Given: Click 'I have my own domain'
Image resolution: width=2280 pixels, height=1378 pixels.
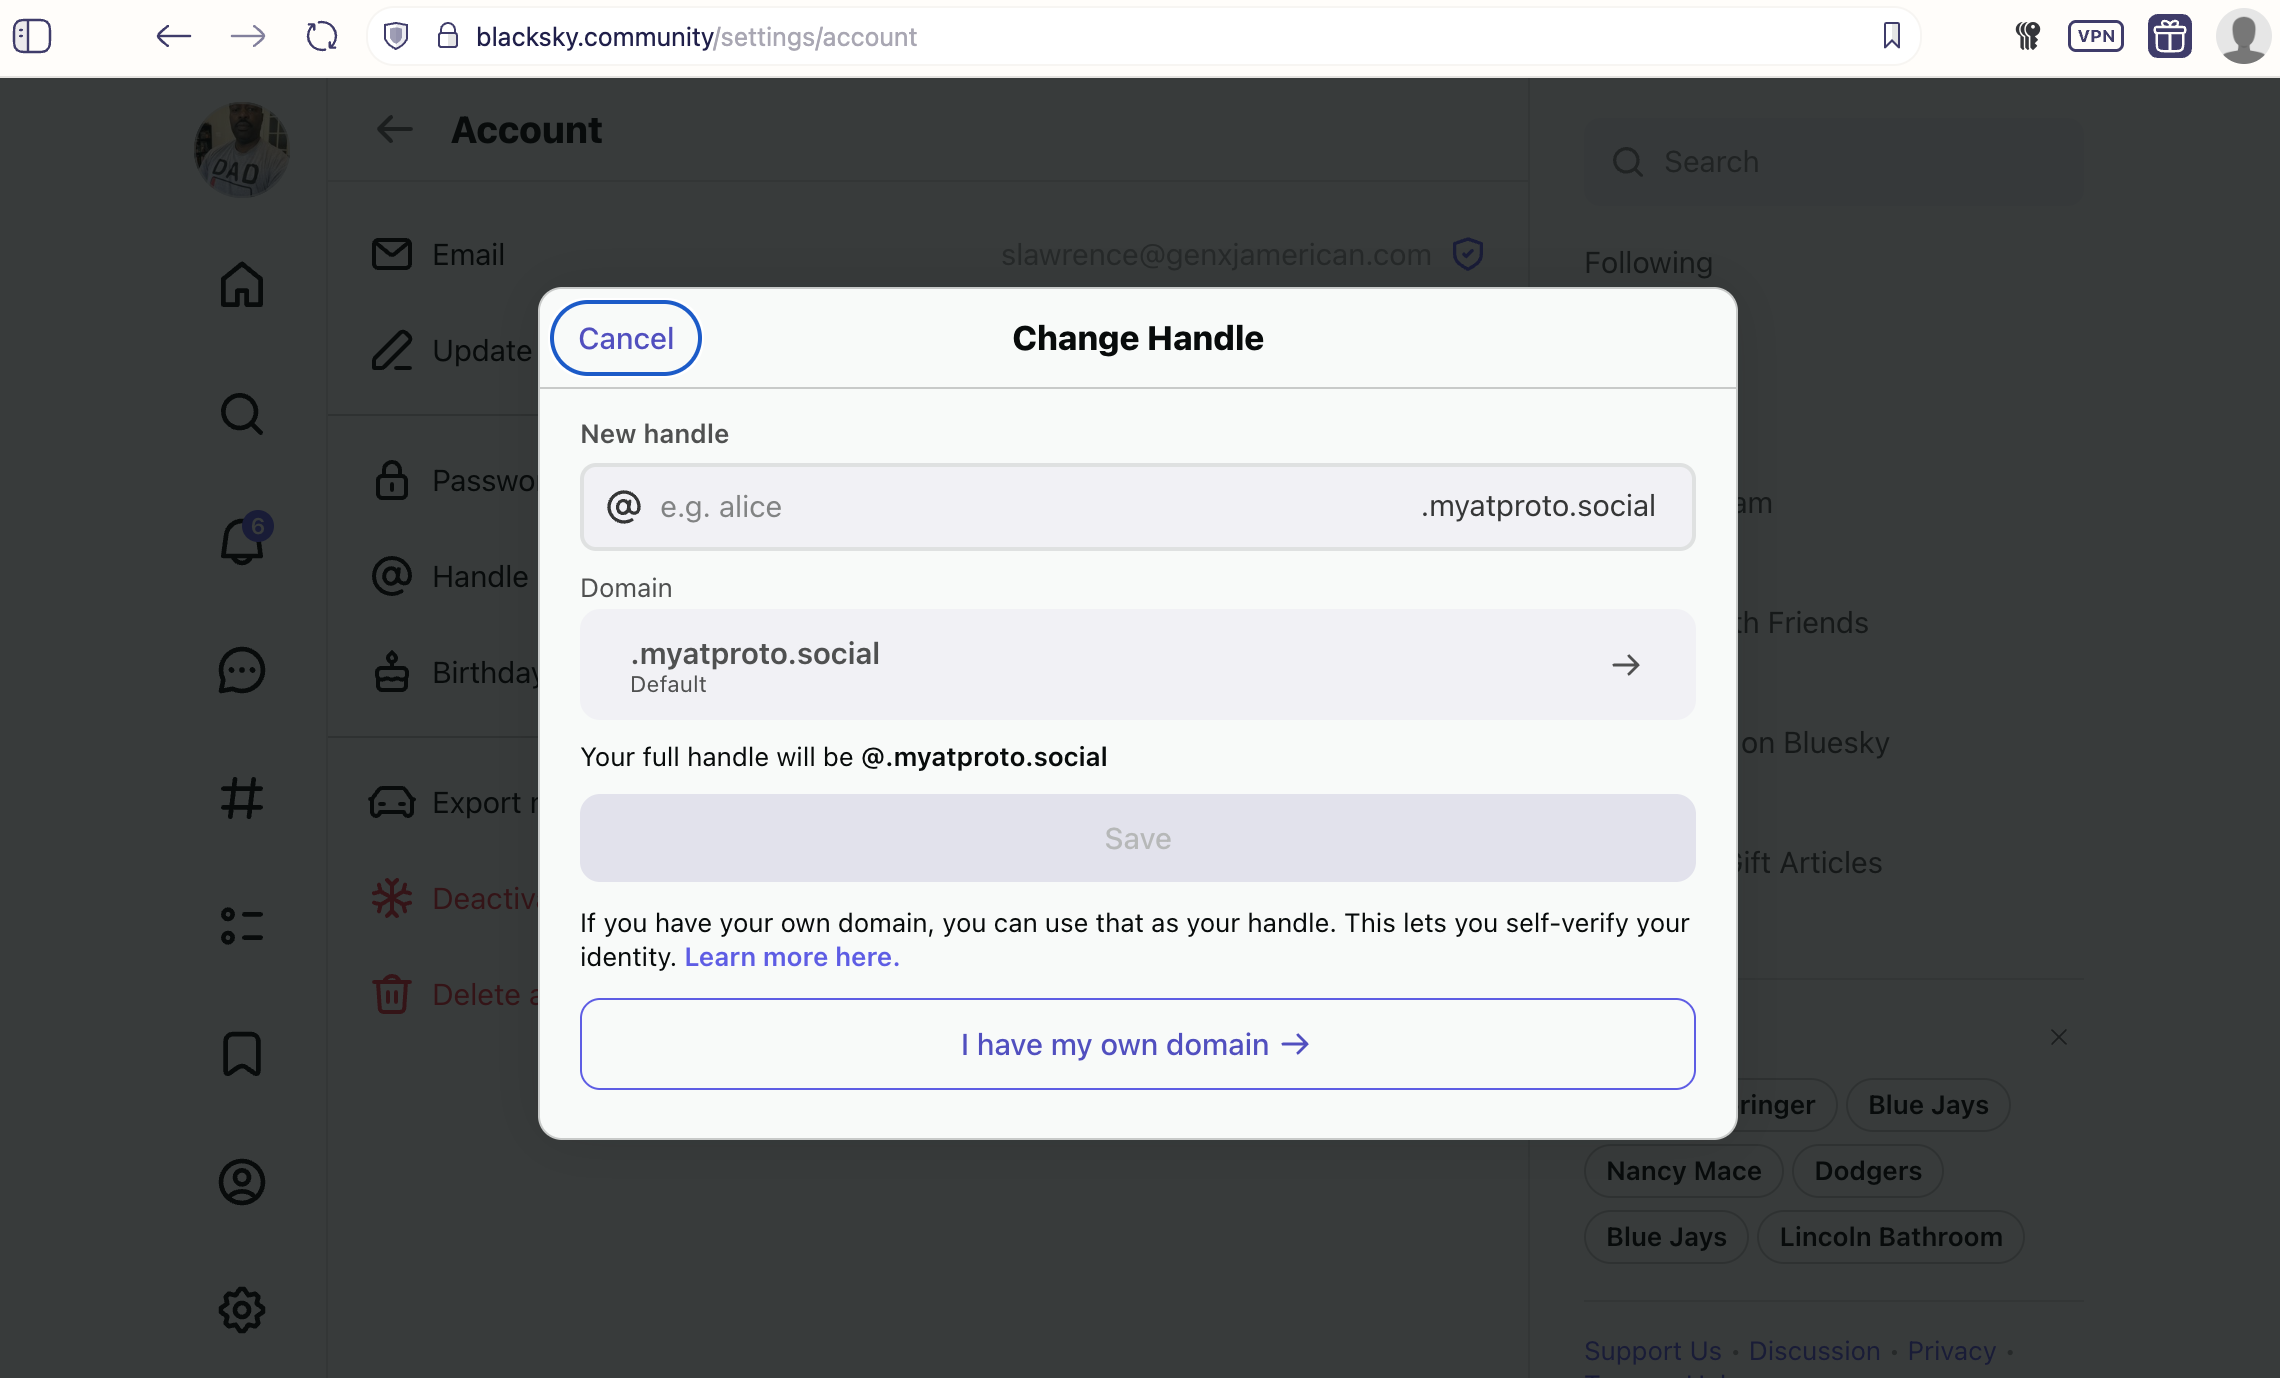Looking at the screenshot, I should click(1136, 1043).
